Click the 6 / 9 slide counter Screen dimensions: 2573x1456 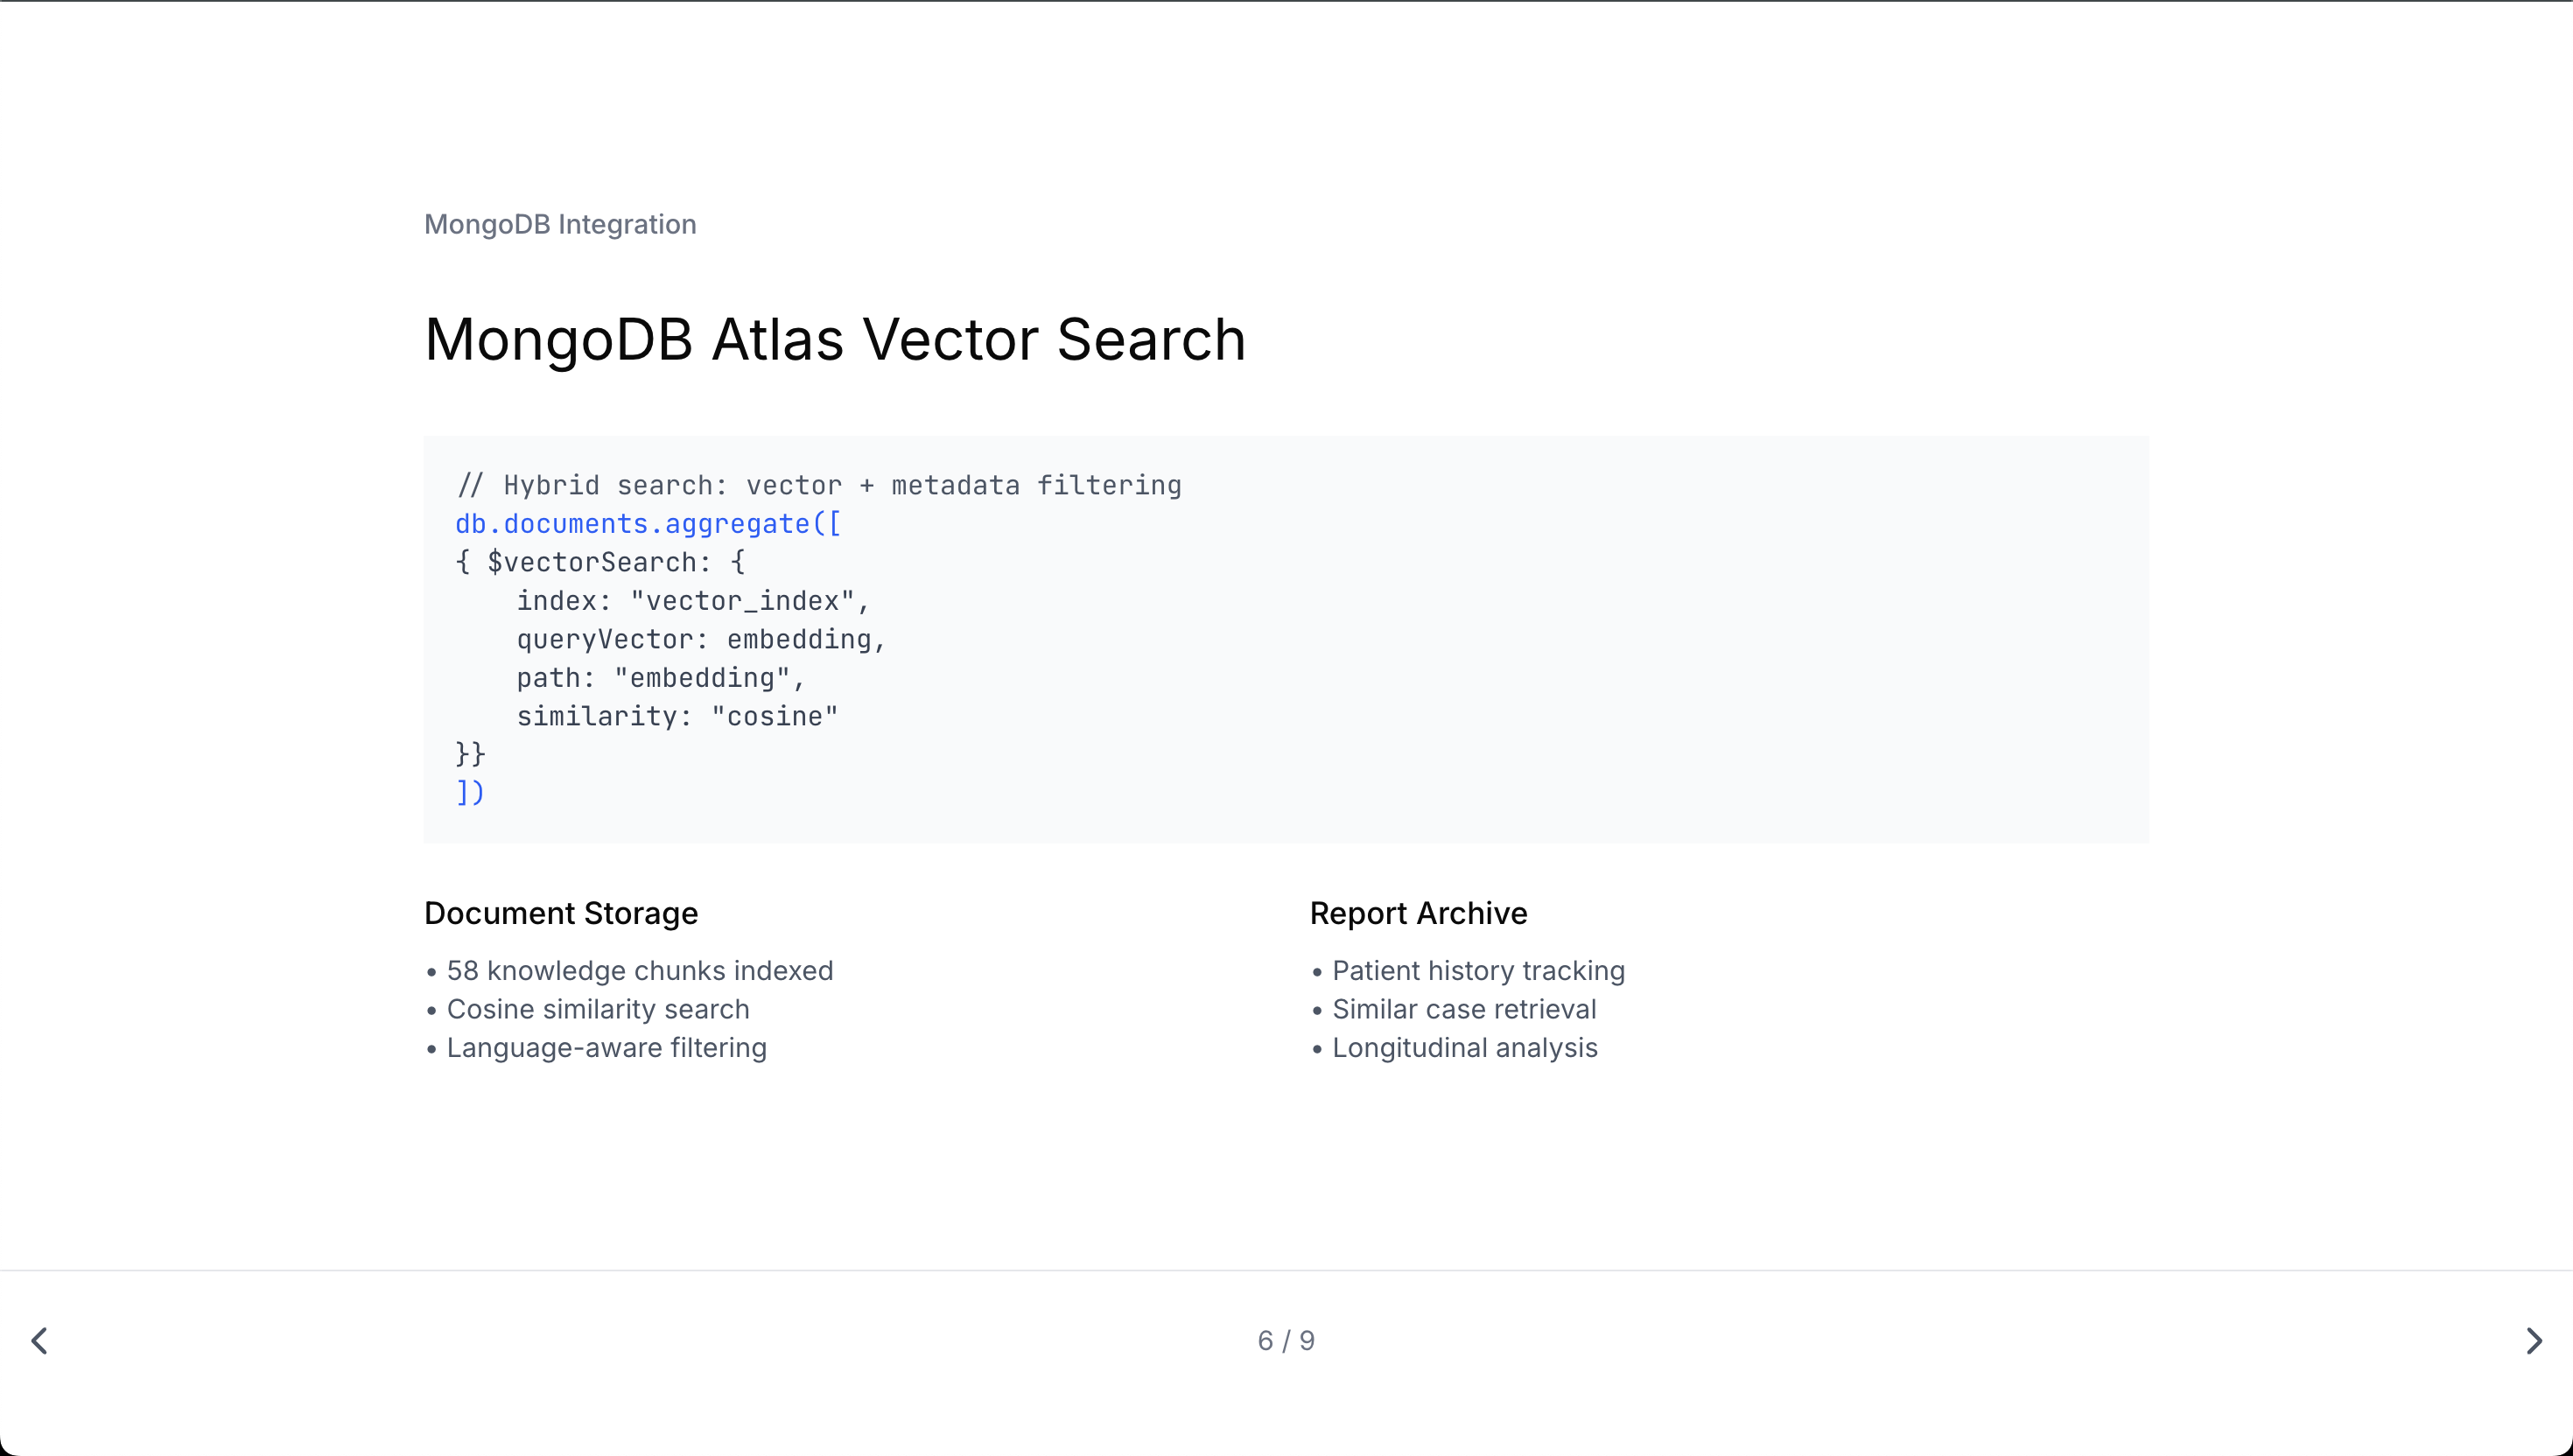click(x=1286, y=1341)
